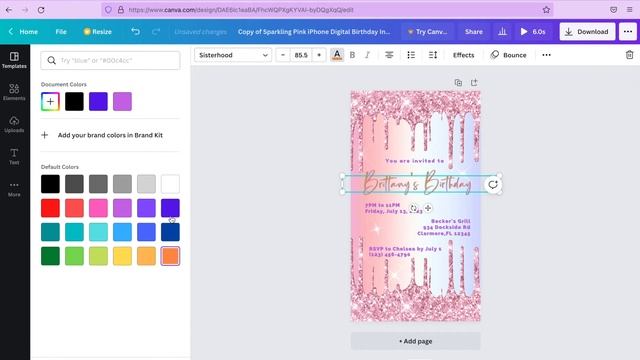
Task: Go back in browser history
Action: [x=9, y=10]
